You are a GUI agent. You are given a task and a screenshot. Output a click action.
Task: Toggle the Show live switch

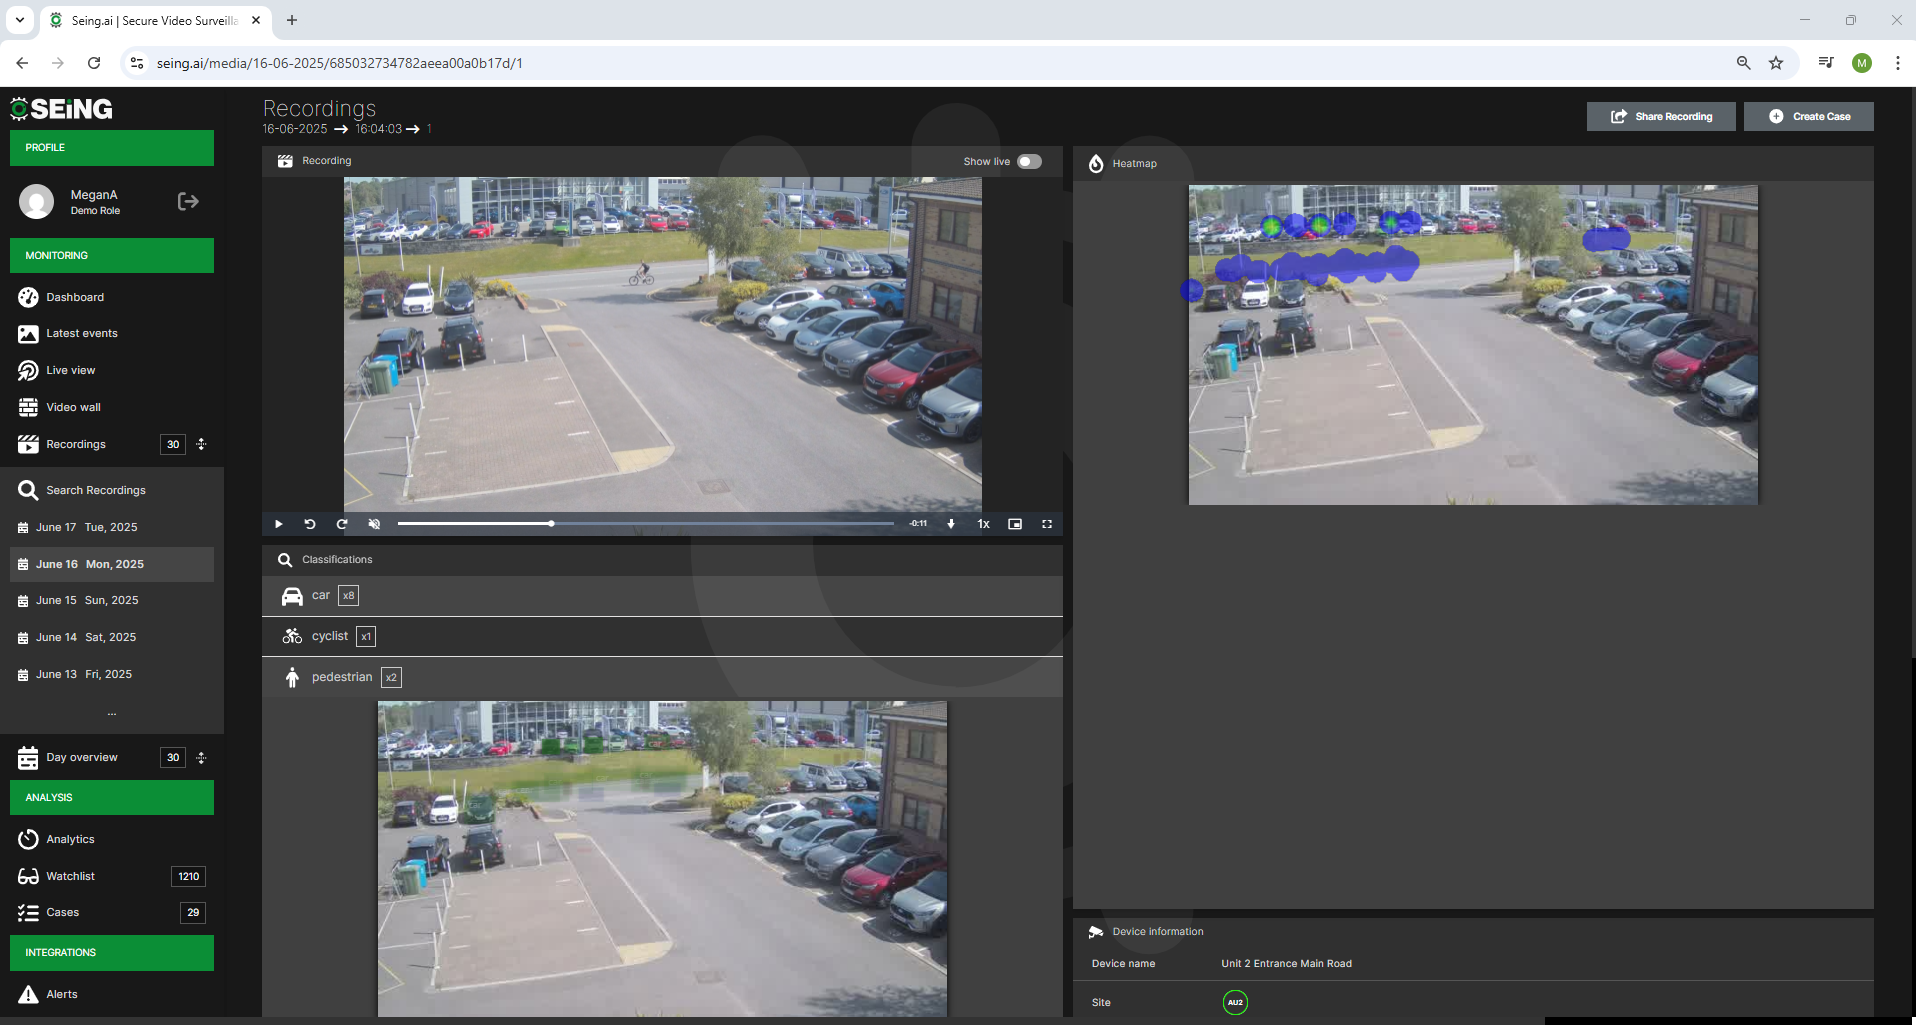1029,161
